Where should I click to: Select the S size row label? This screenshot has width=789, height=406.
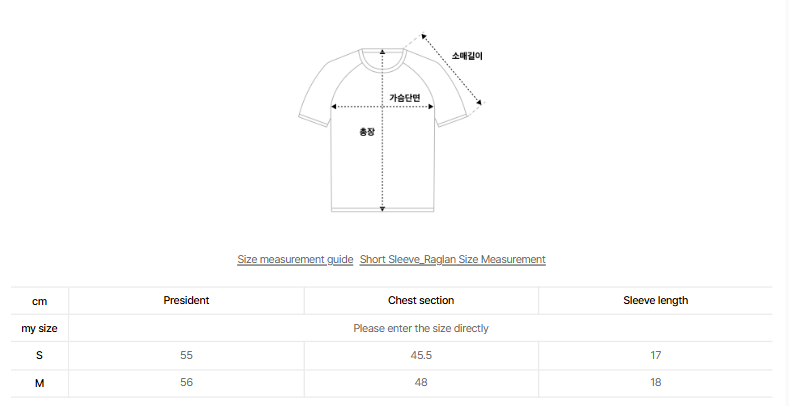[39, 355]
